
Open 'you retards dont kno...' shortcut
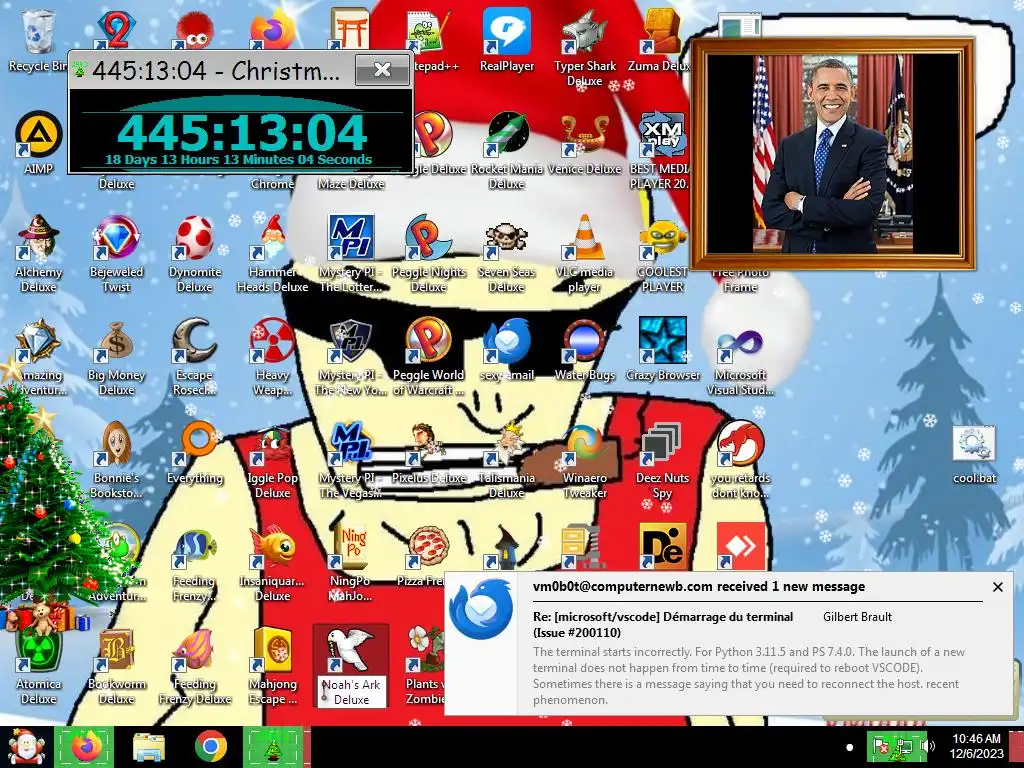[741, 460]
